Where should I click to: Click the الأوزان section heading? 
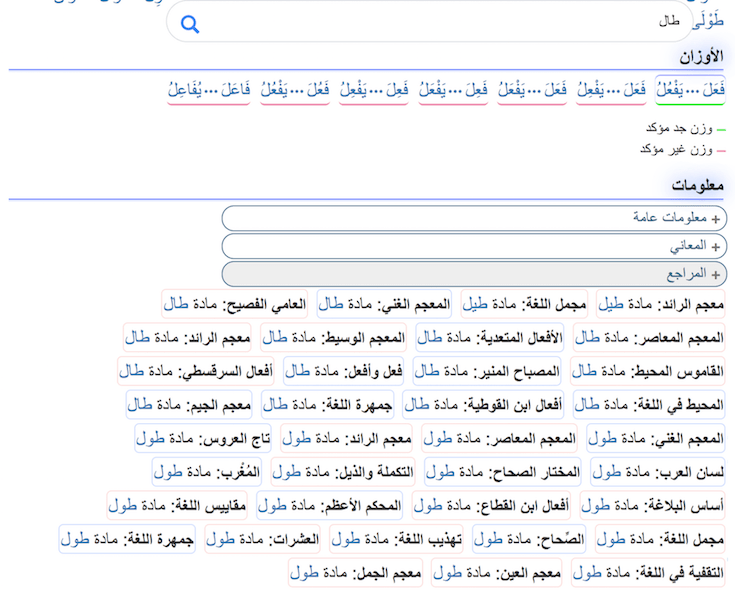click(x=702, y=57)
